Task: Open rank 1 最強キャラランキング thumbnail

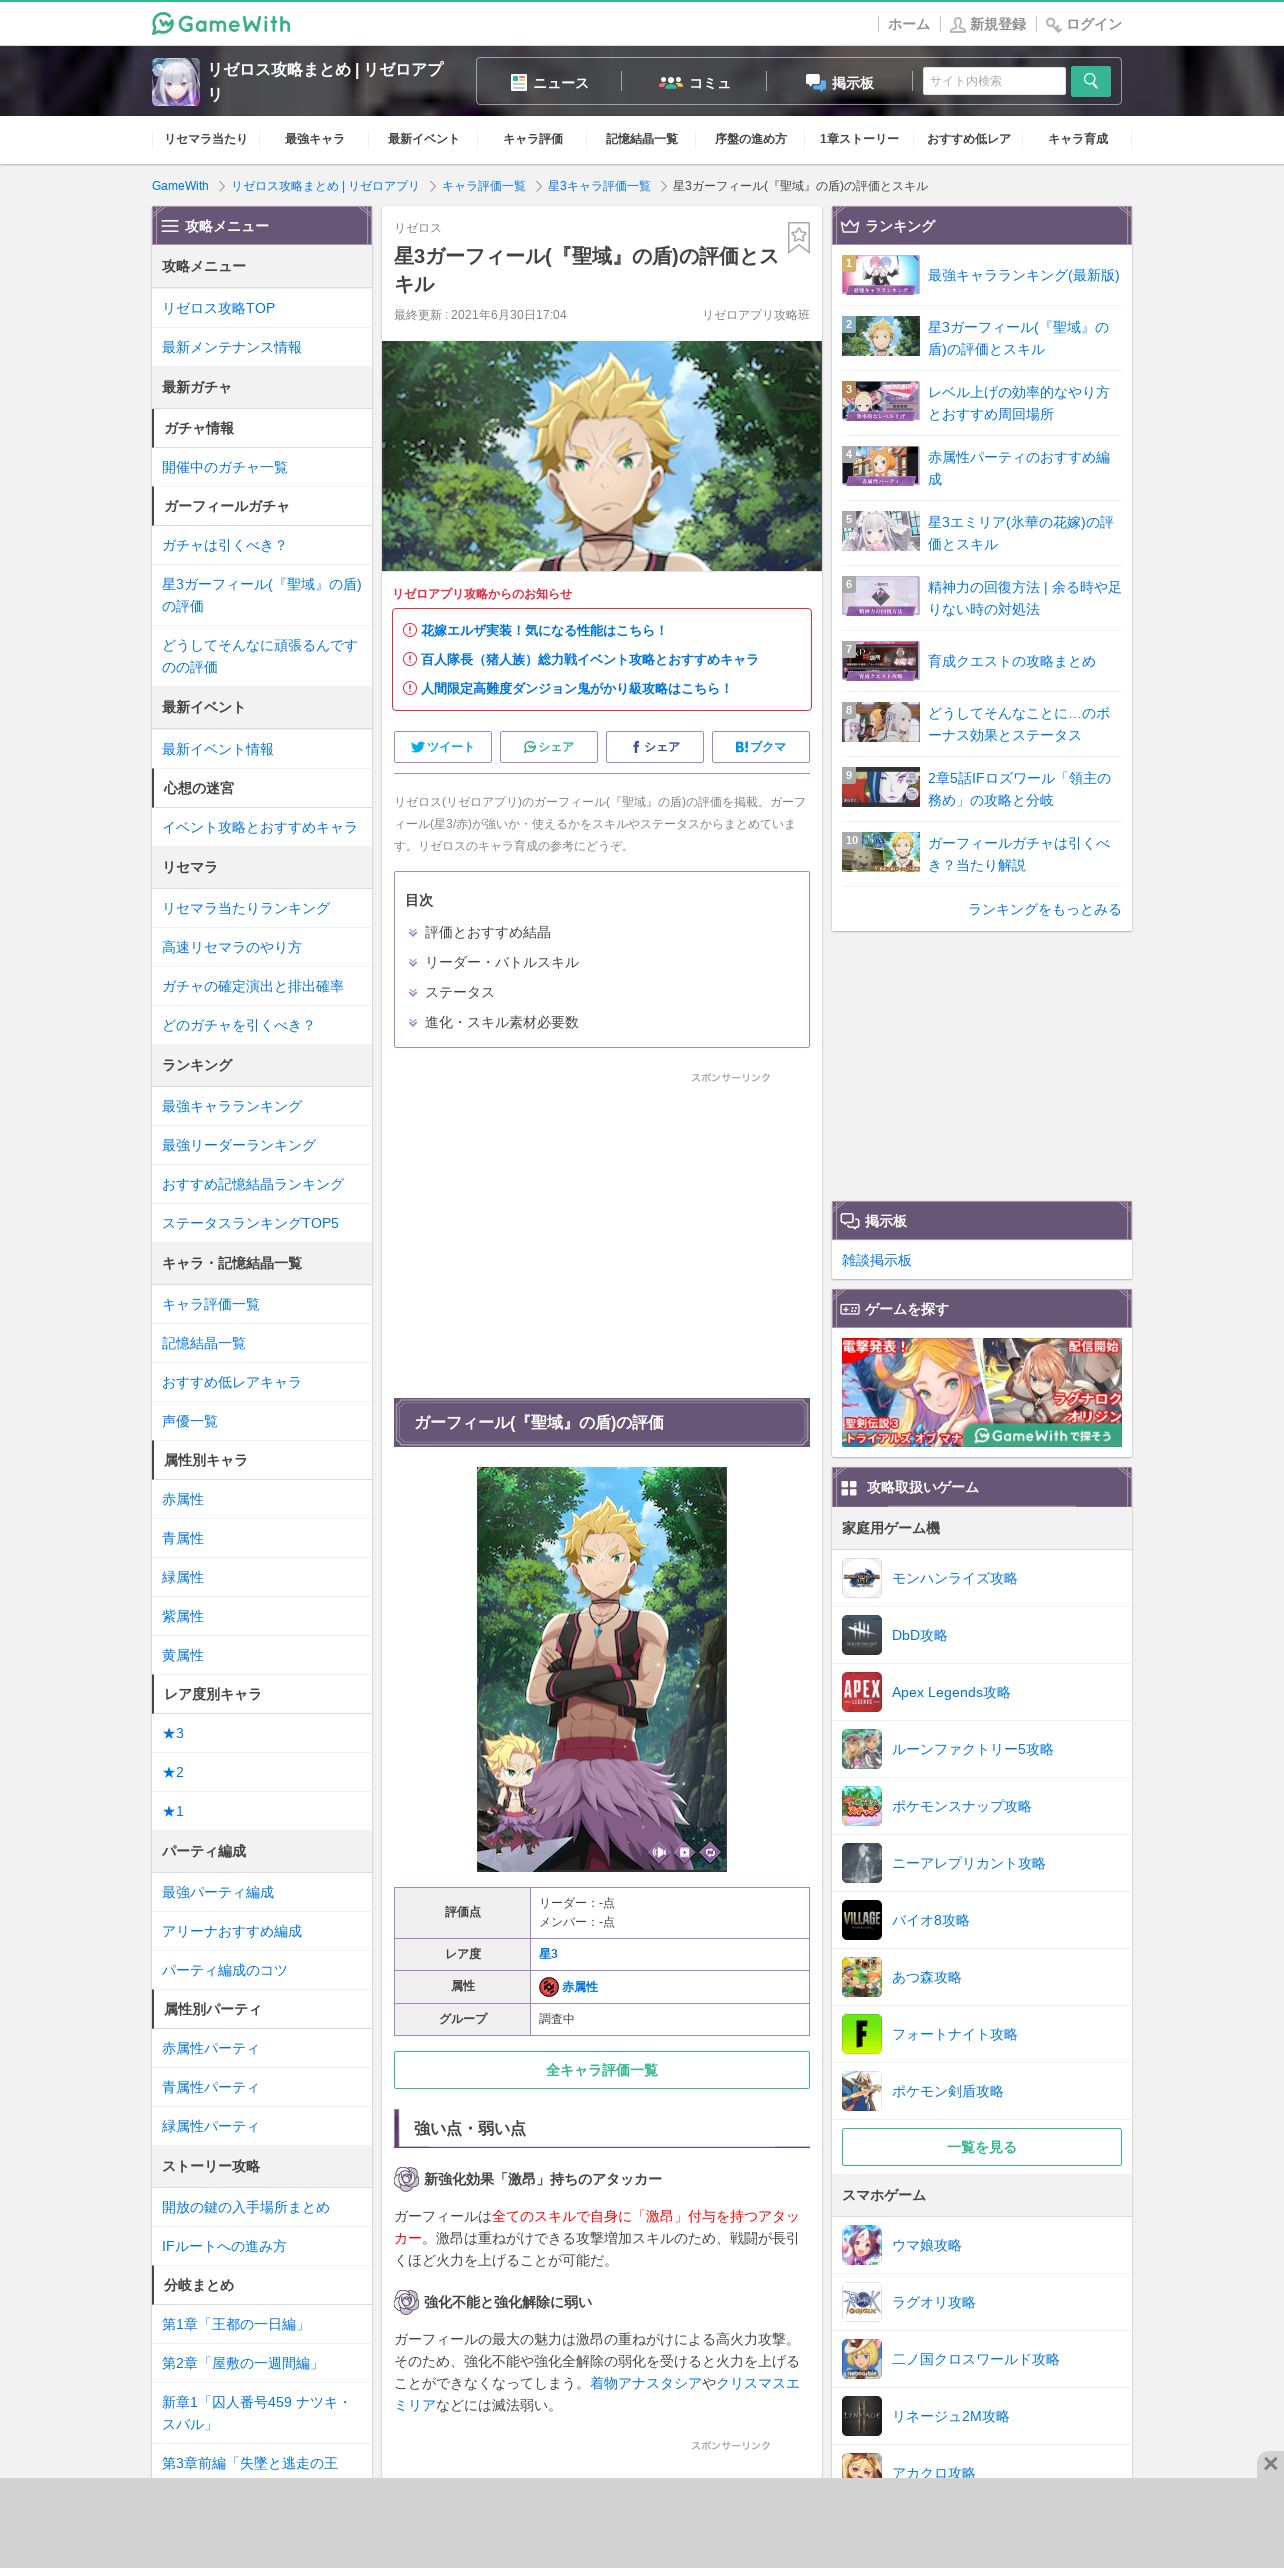Action: 880,275
